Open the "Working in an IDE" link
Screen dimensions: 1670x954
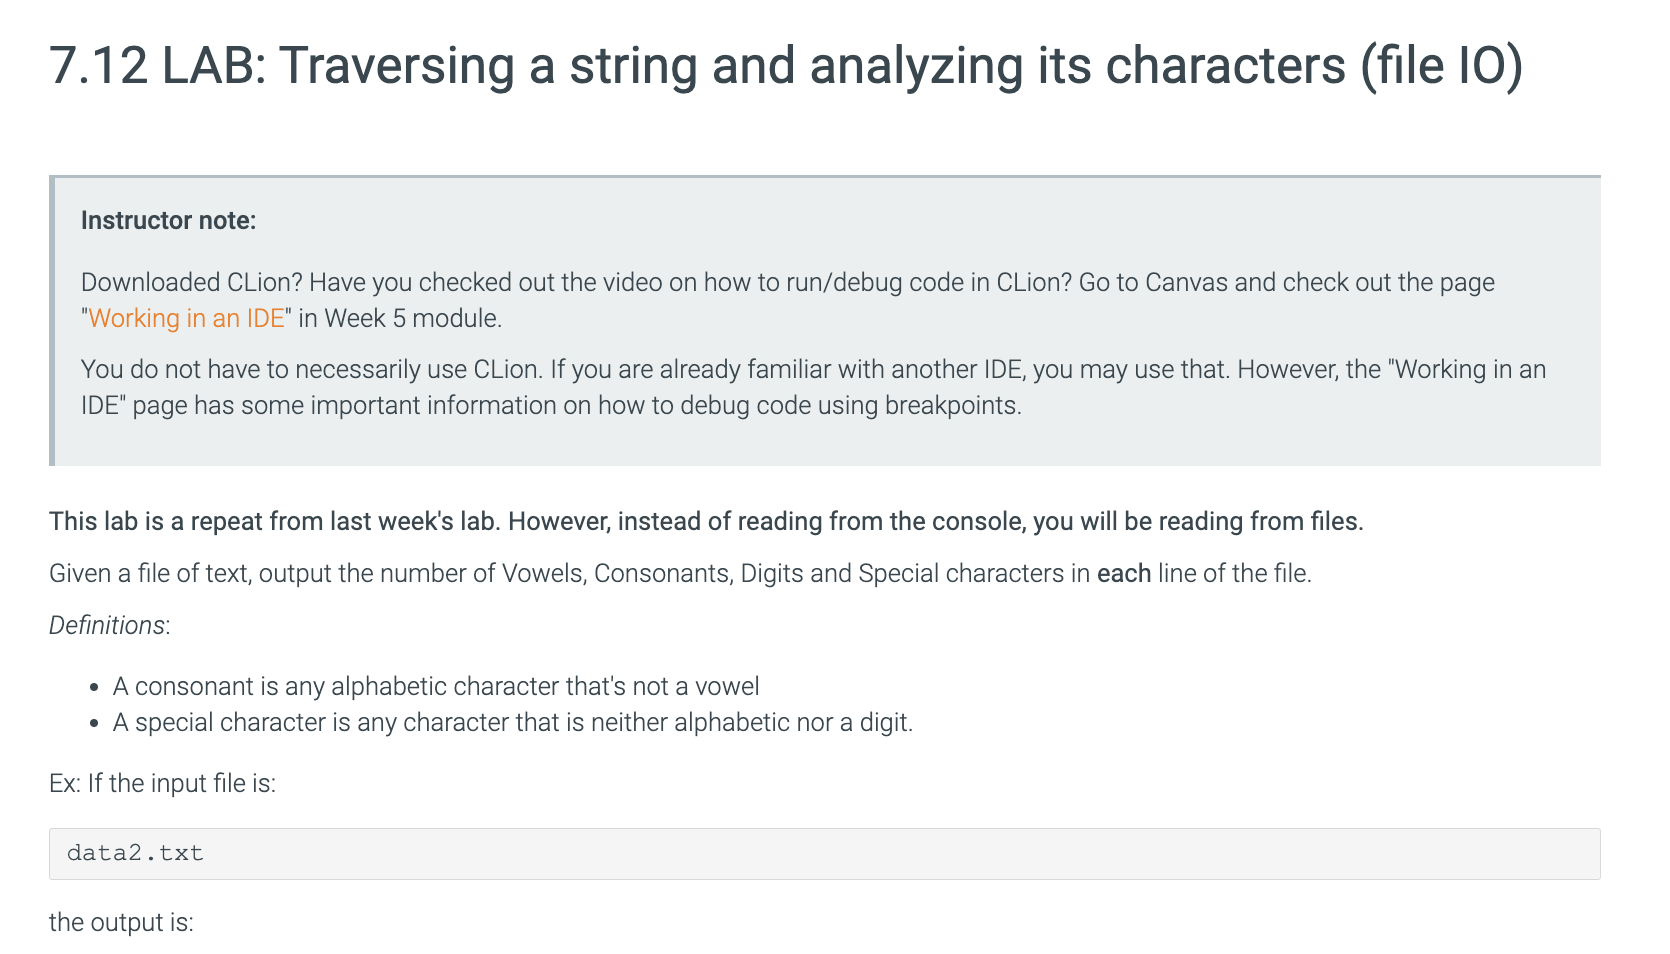[x=187, y=318]
